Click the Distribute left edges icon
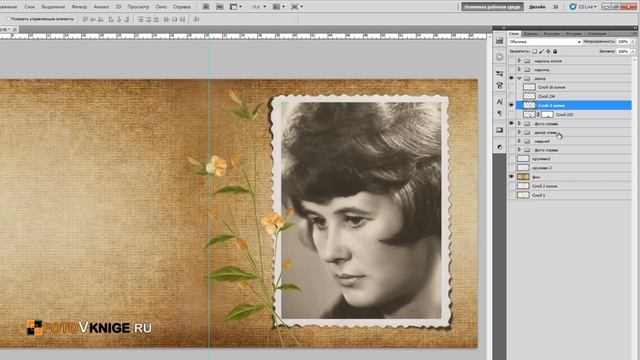The image size is (640, 360). [x=167, y=19]
